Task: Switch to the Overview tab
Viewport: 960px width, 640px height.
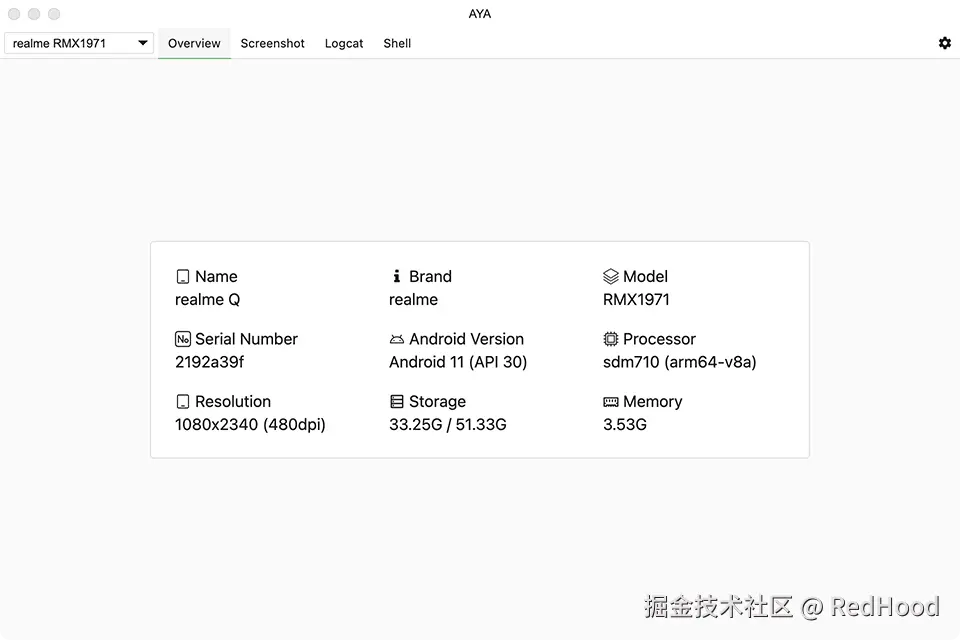Action: [x=194, y=43]
